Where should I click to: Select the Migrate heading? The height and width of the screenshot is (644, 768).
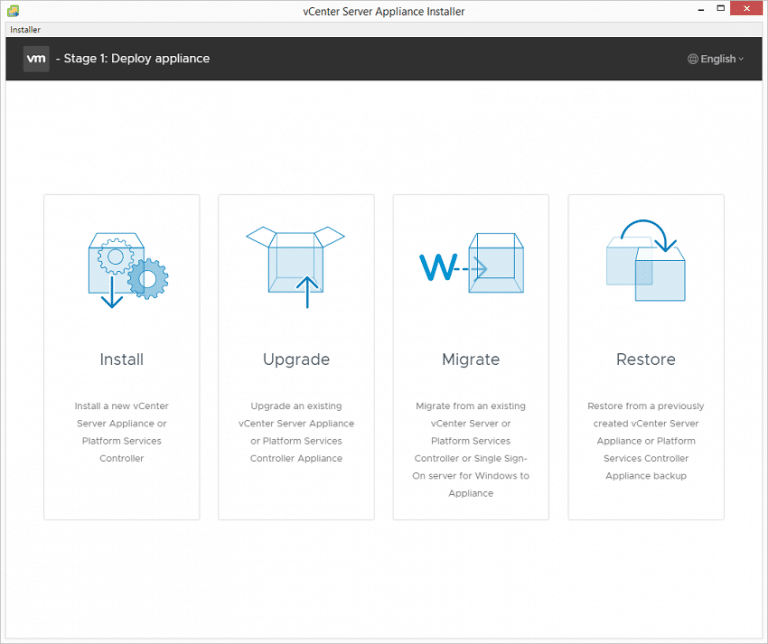471,360
